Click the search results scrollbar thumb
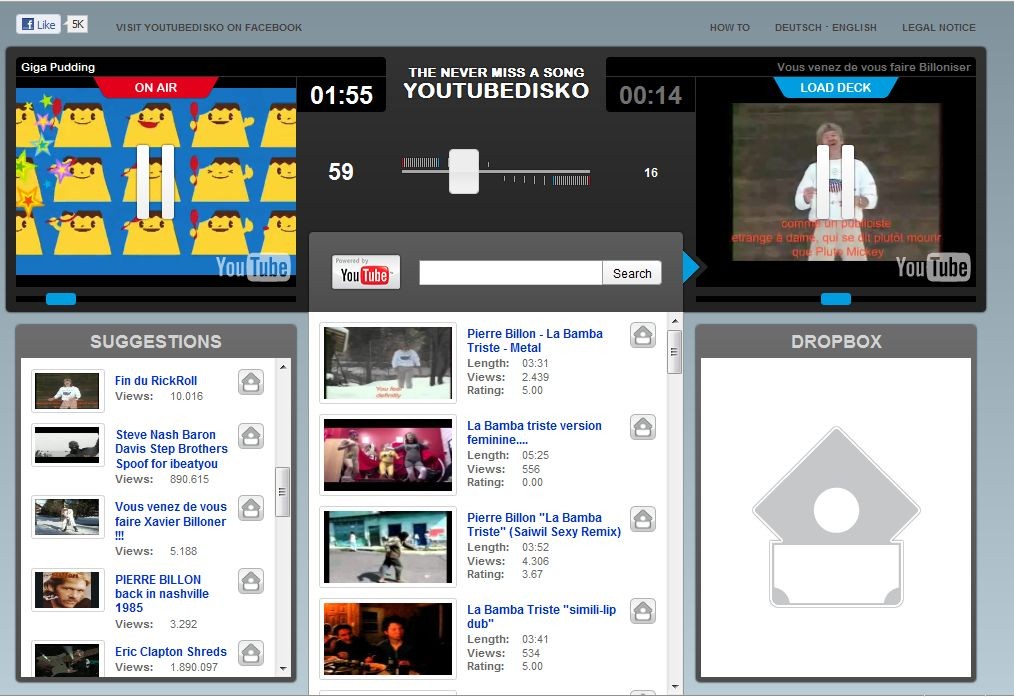 click(674, 352)
